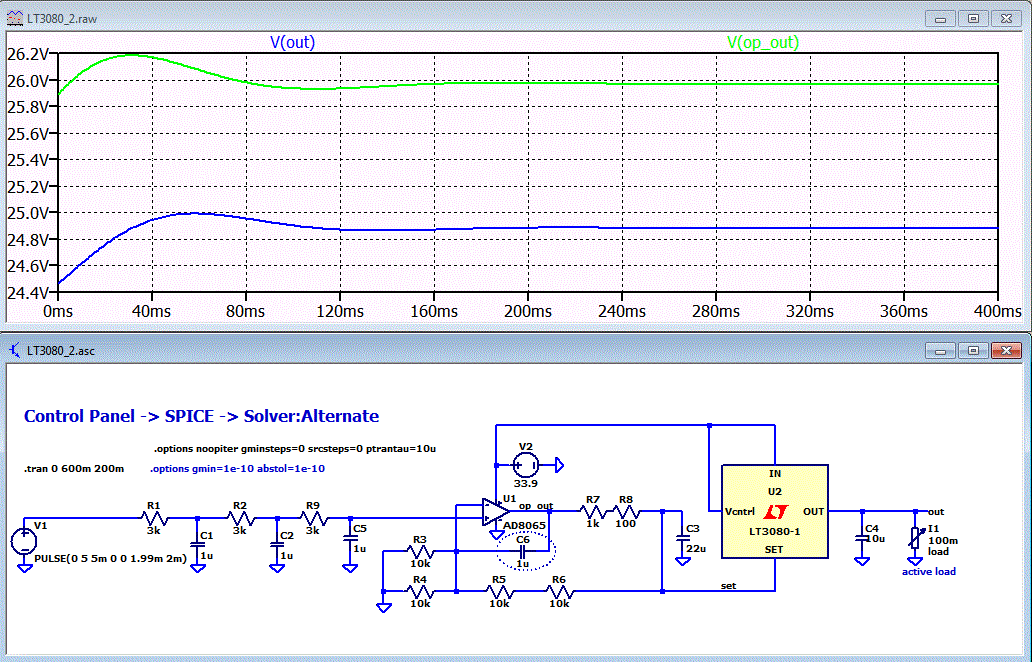Click the 25.0V label on vertical axis
This screenshot has width=1032, height=662.
click(28, 213)
